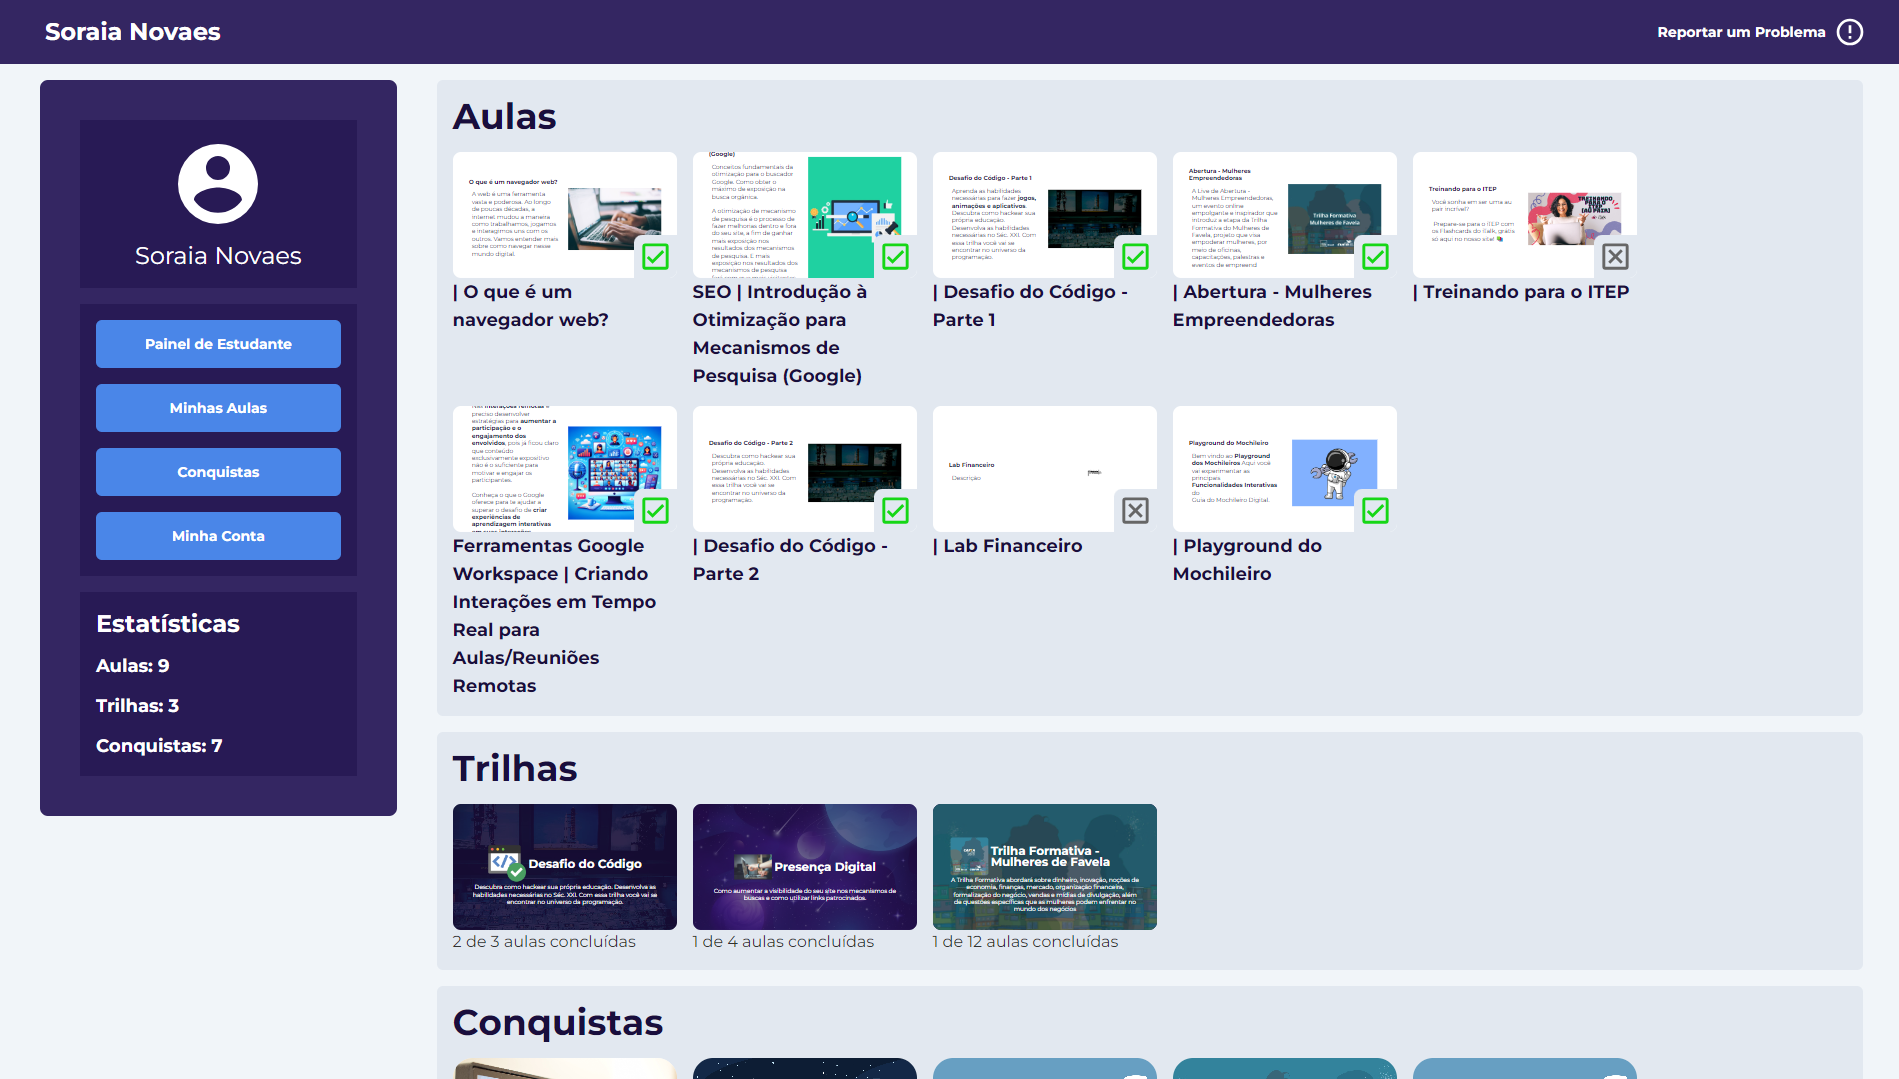Click the green checkmark on the SEO card
1899x1079 pixels.
894,257
